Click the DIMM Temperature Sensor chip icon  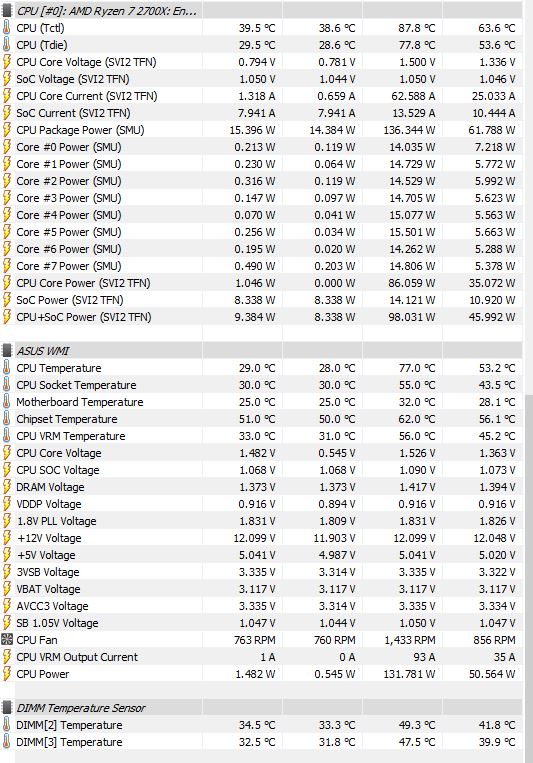click(x=6, y=708)
